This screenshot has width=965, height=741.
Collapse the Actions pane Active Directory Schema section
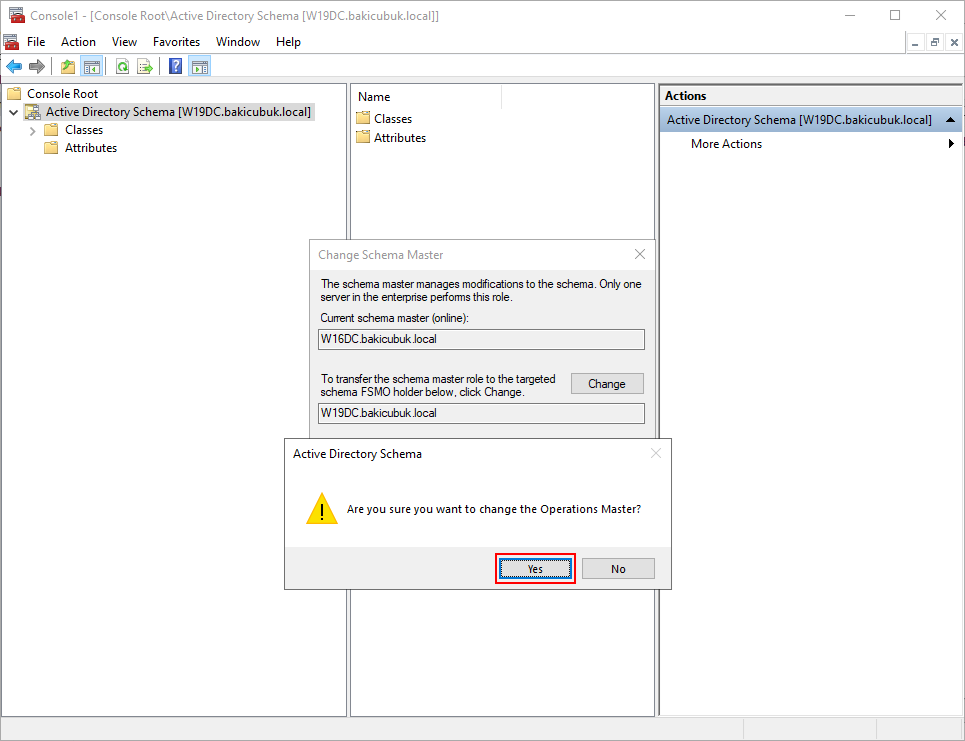pyautogui.click(x=950, y=119)
